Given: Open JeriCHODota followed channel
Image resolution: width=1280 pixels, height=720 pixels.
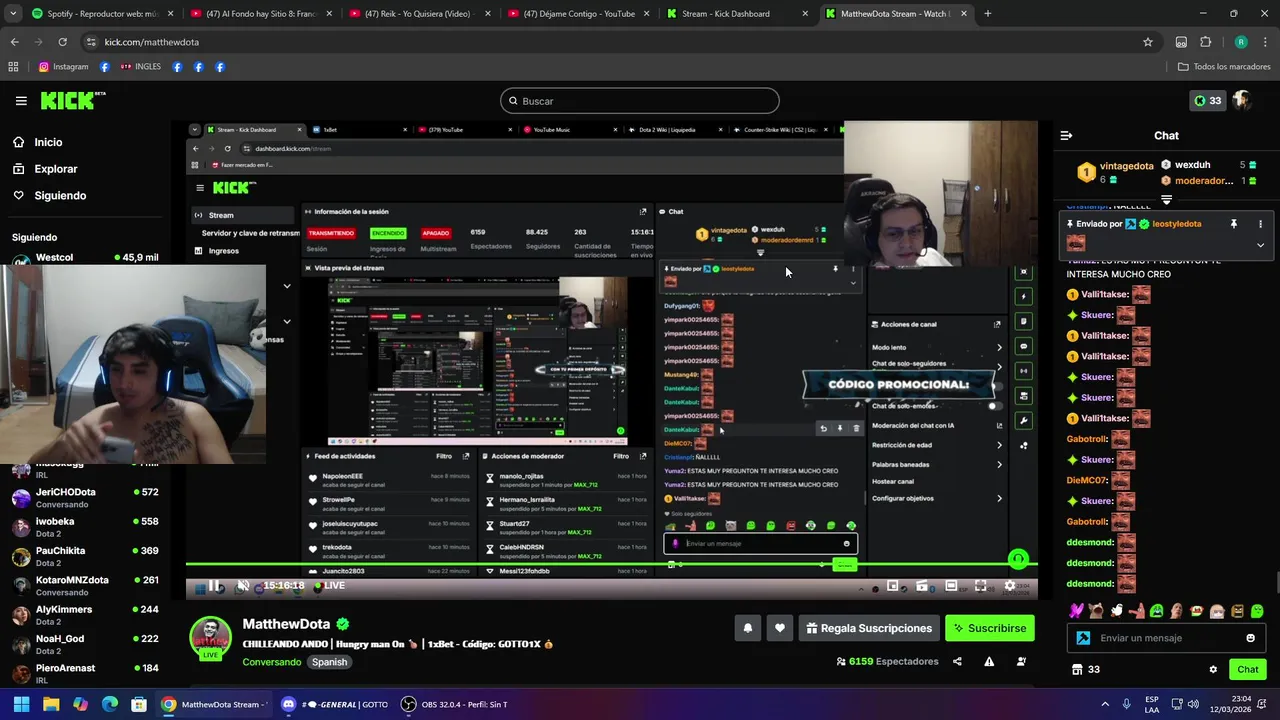Looking at the screenshot, I should click(x=85, y=497).
